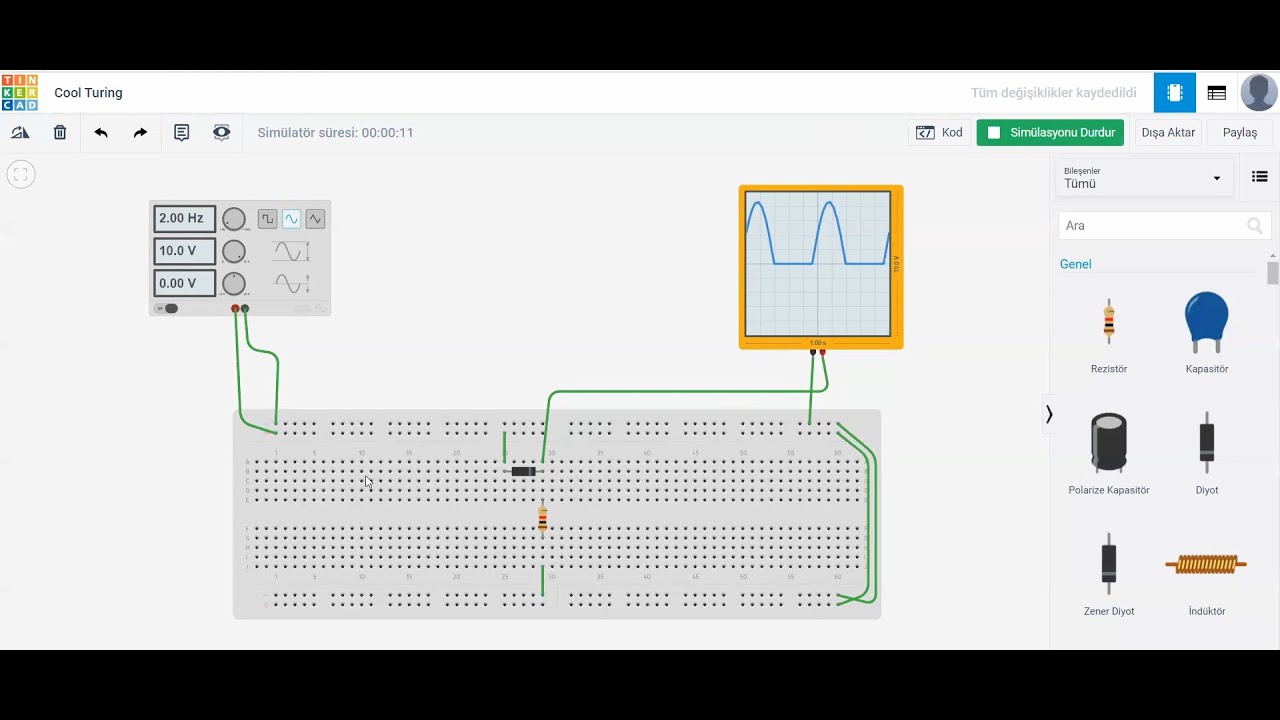Click the amplitude knob beside 10.0 V
The height and width of the screenshot is (720, 1280).
[x=234, y=251]
